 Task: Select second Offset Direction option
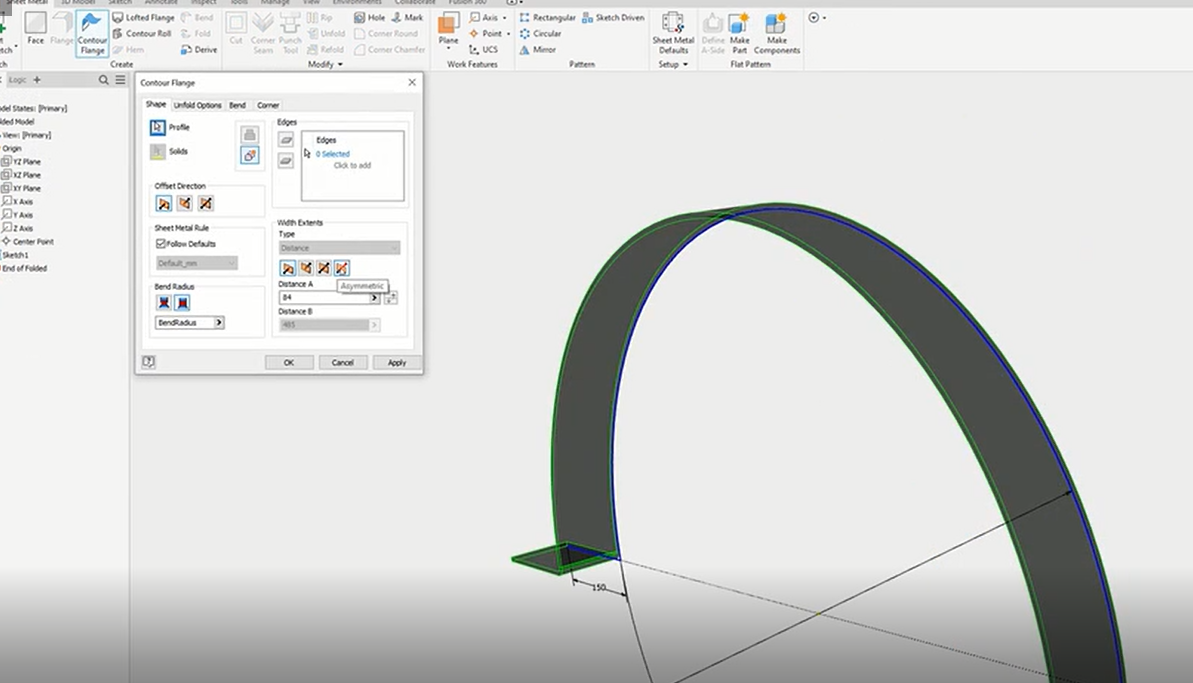click(184, 204)
